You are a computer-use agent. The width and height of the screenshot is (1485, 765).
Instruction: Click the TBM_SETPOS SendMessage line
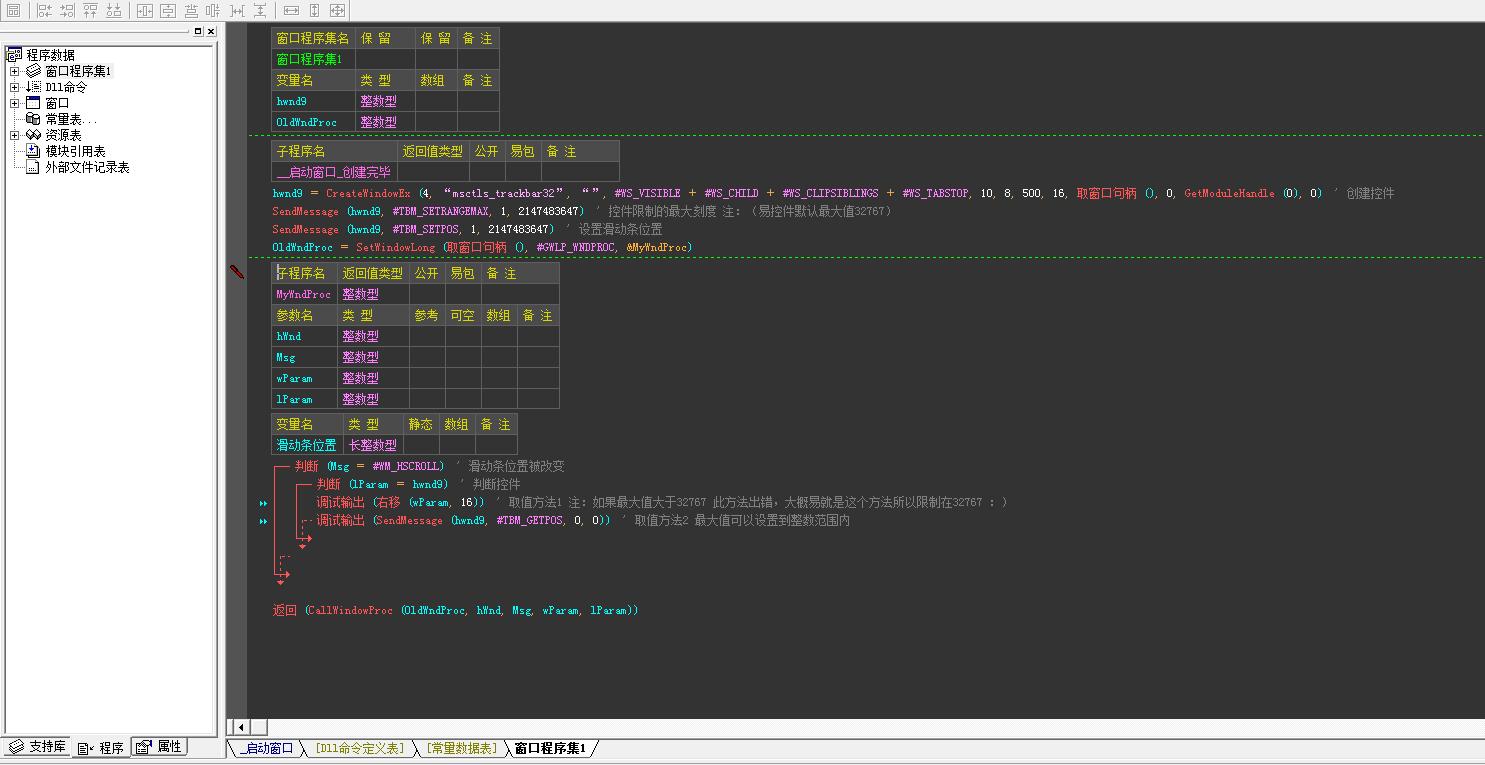point(467,229)
